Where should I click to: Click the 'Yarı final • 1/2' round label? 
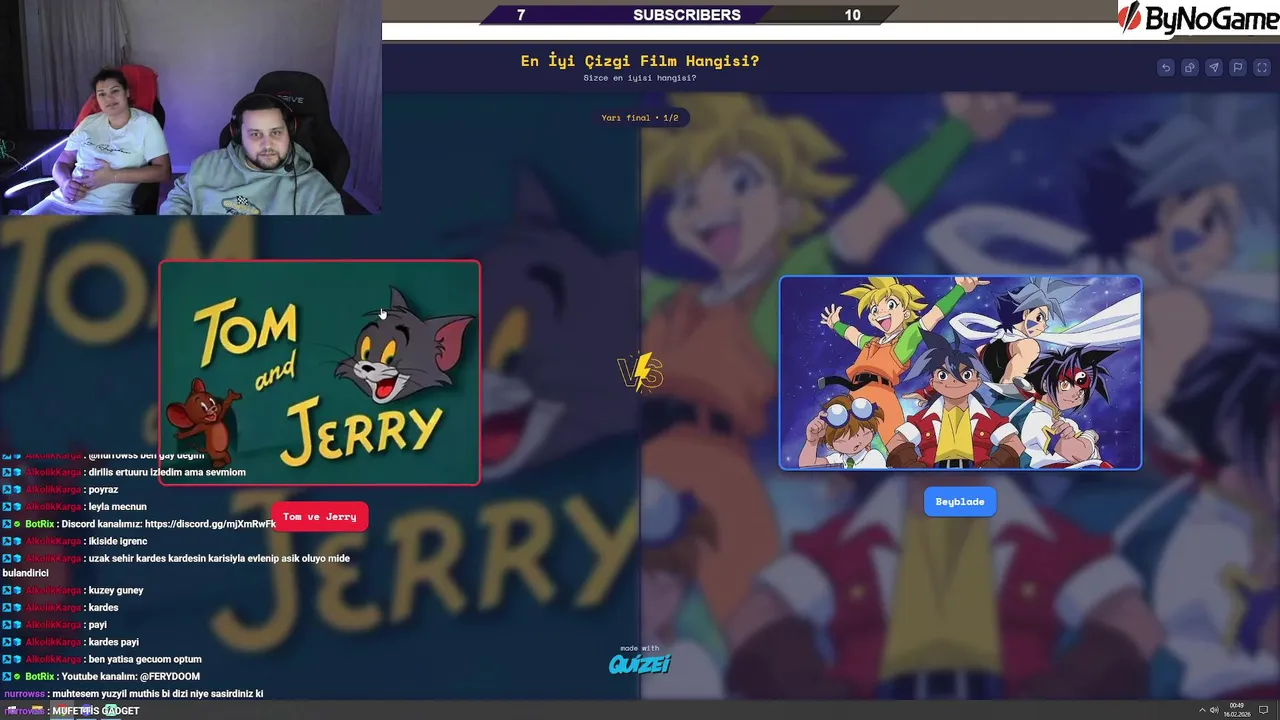(640, 118)
